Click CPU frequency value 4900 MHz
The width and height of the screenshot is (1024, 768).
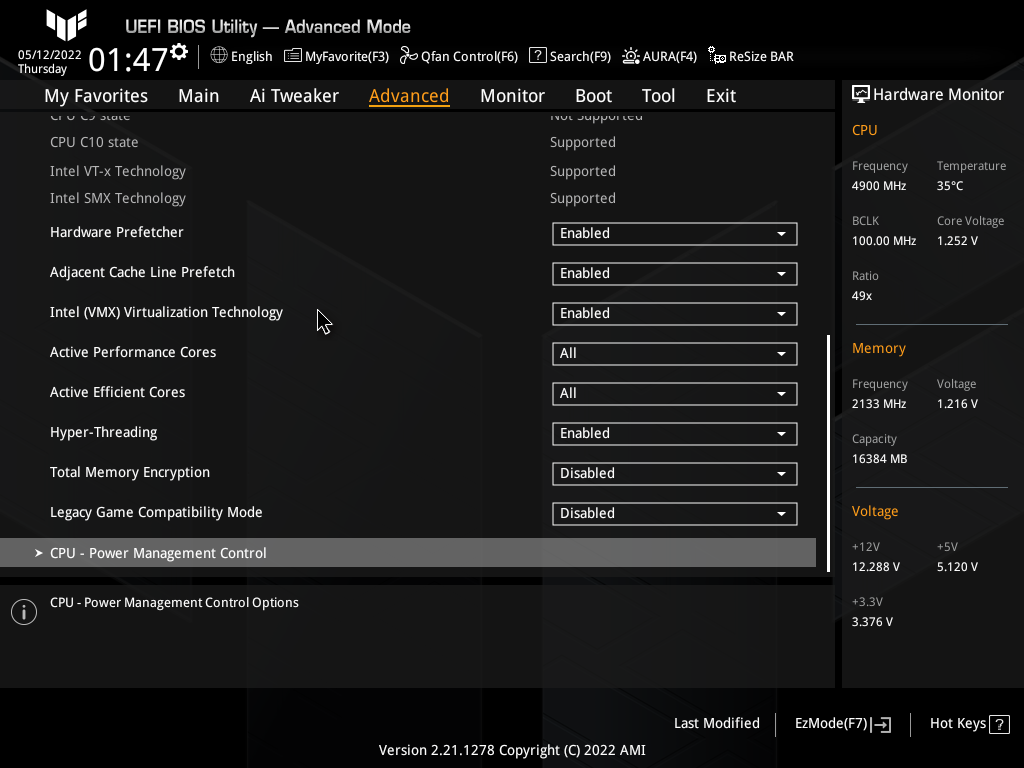[x=879, y=186]
